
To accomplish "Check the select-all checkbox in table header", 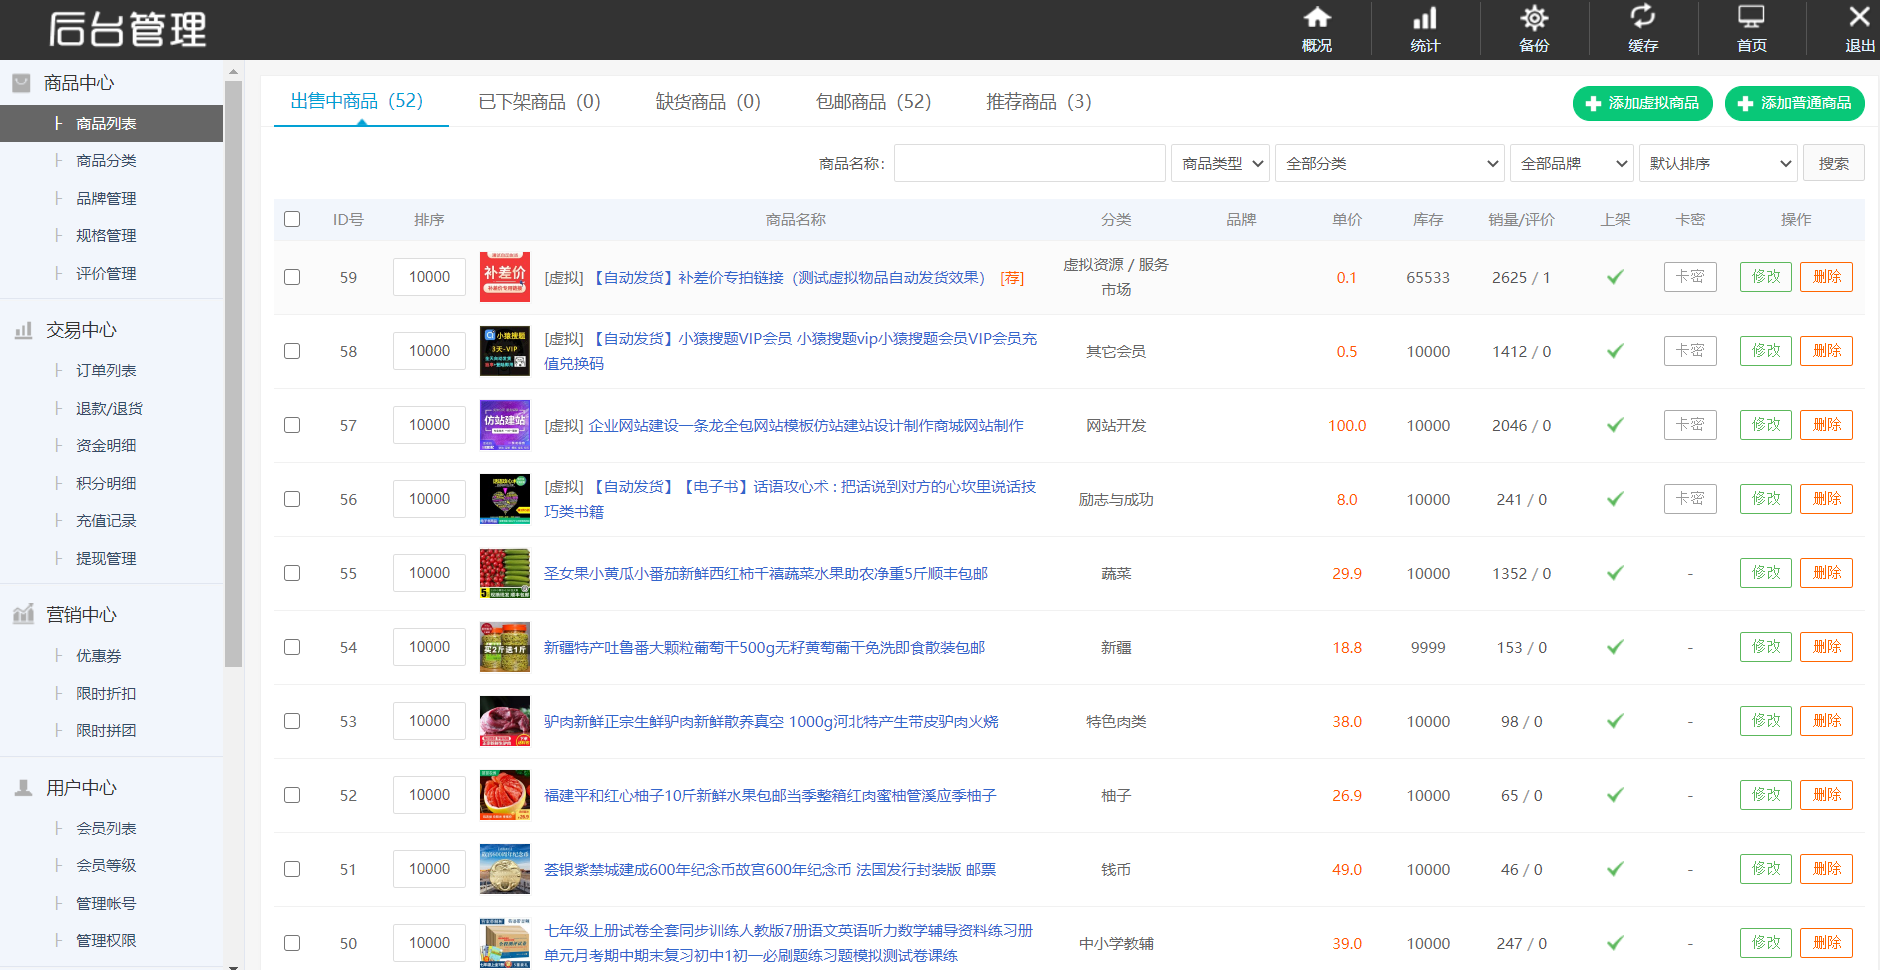I will tap(292, 219).
